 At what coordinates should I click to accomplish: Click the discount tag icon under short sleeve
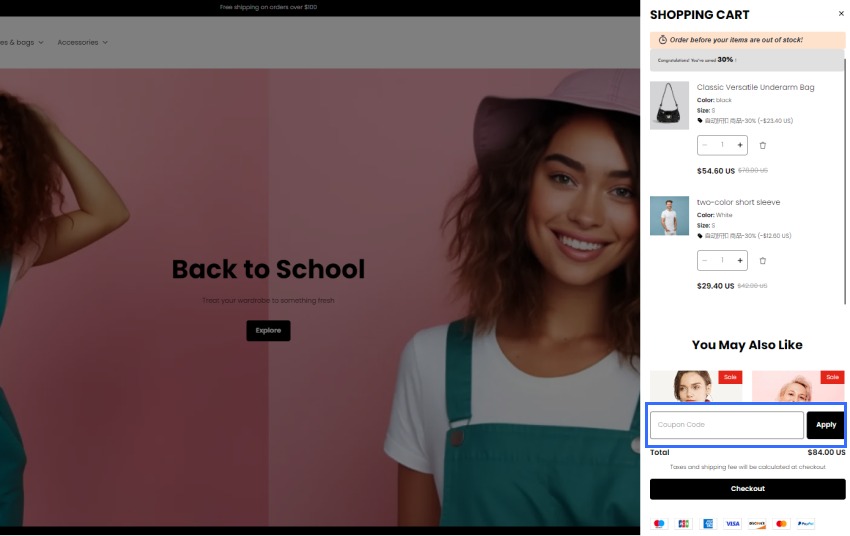(700, 236)
